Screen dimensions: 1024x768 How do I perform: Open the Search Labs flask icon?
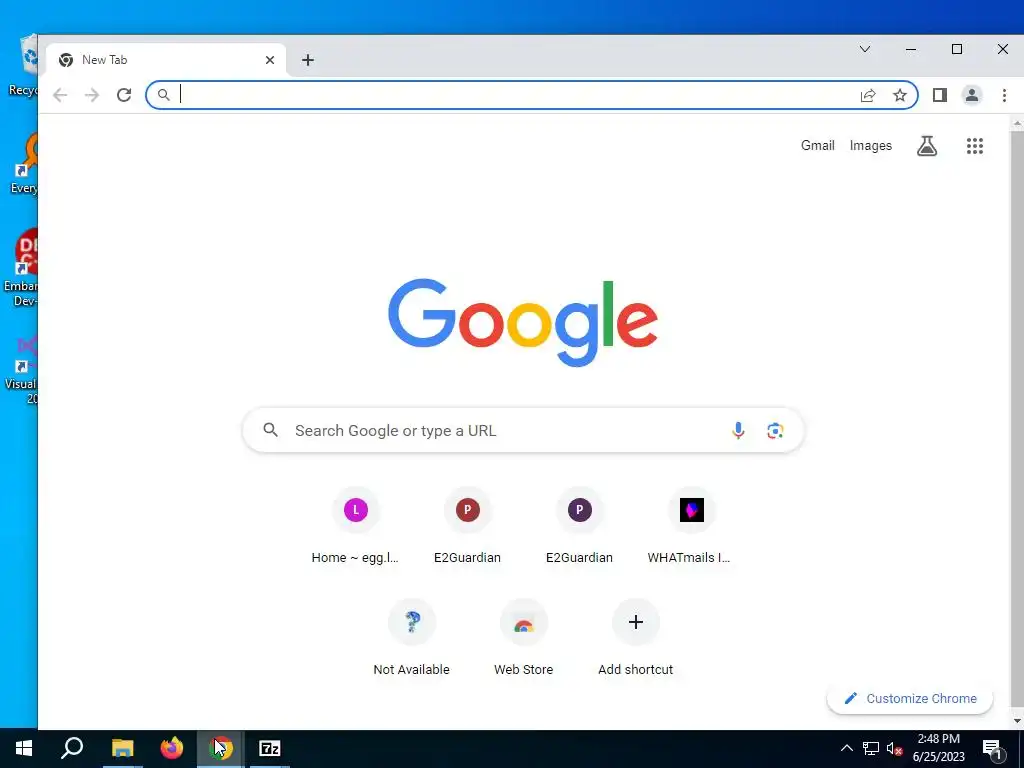click(x=927, y=146)
